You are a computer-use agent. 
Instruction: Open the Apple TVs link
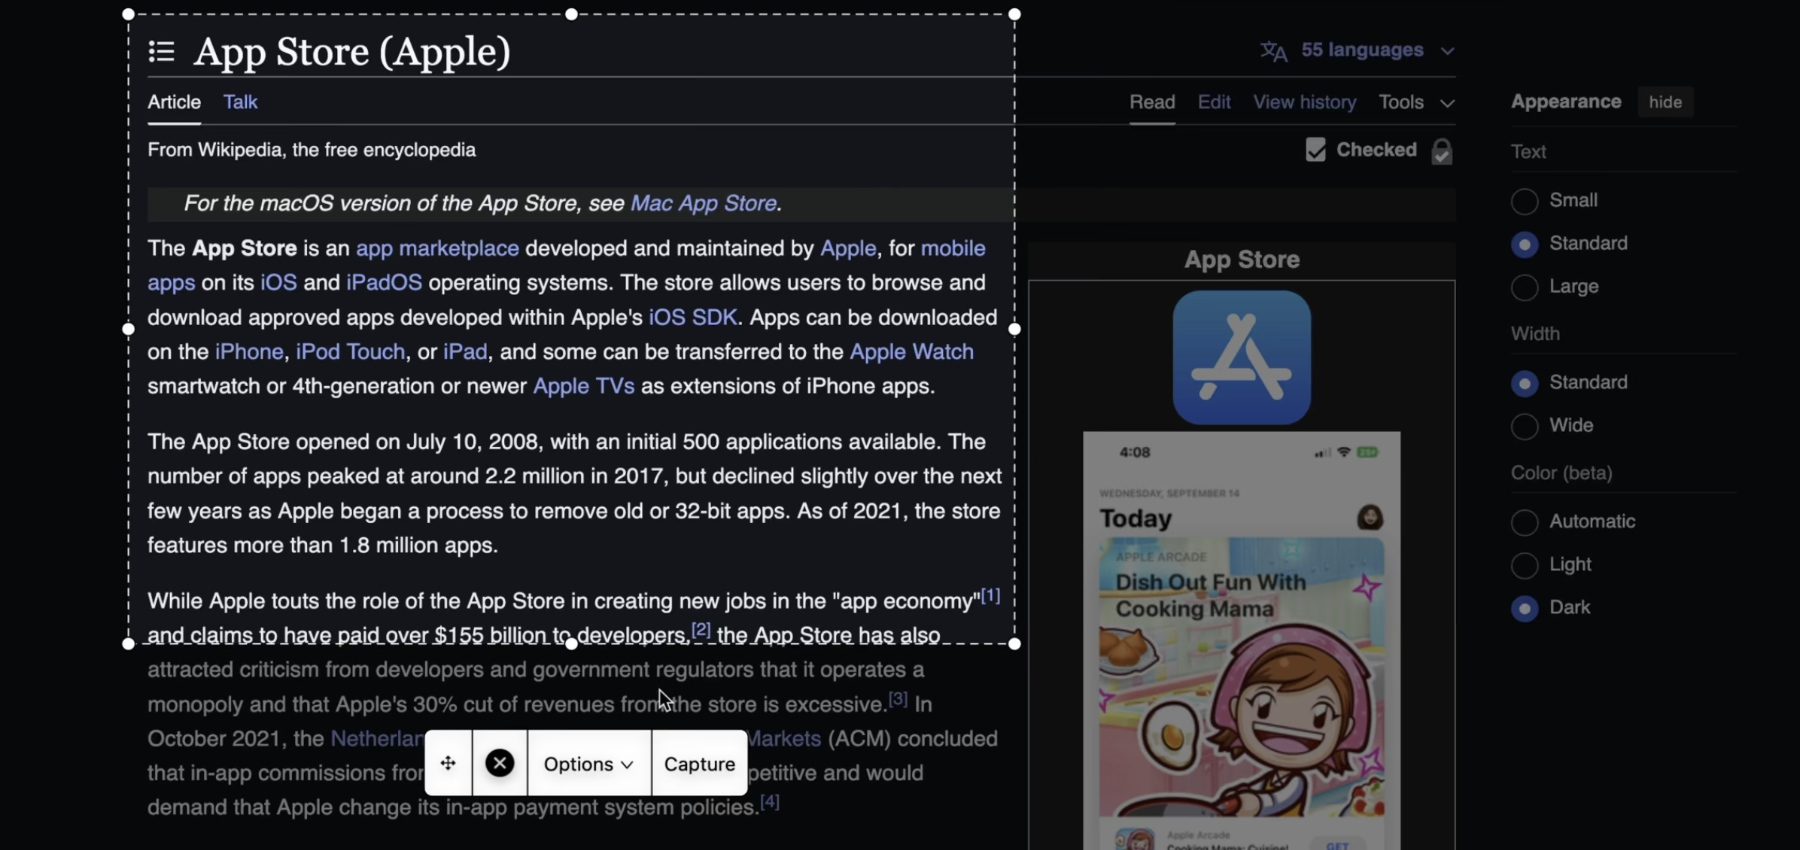pos(583,386)
